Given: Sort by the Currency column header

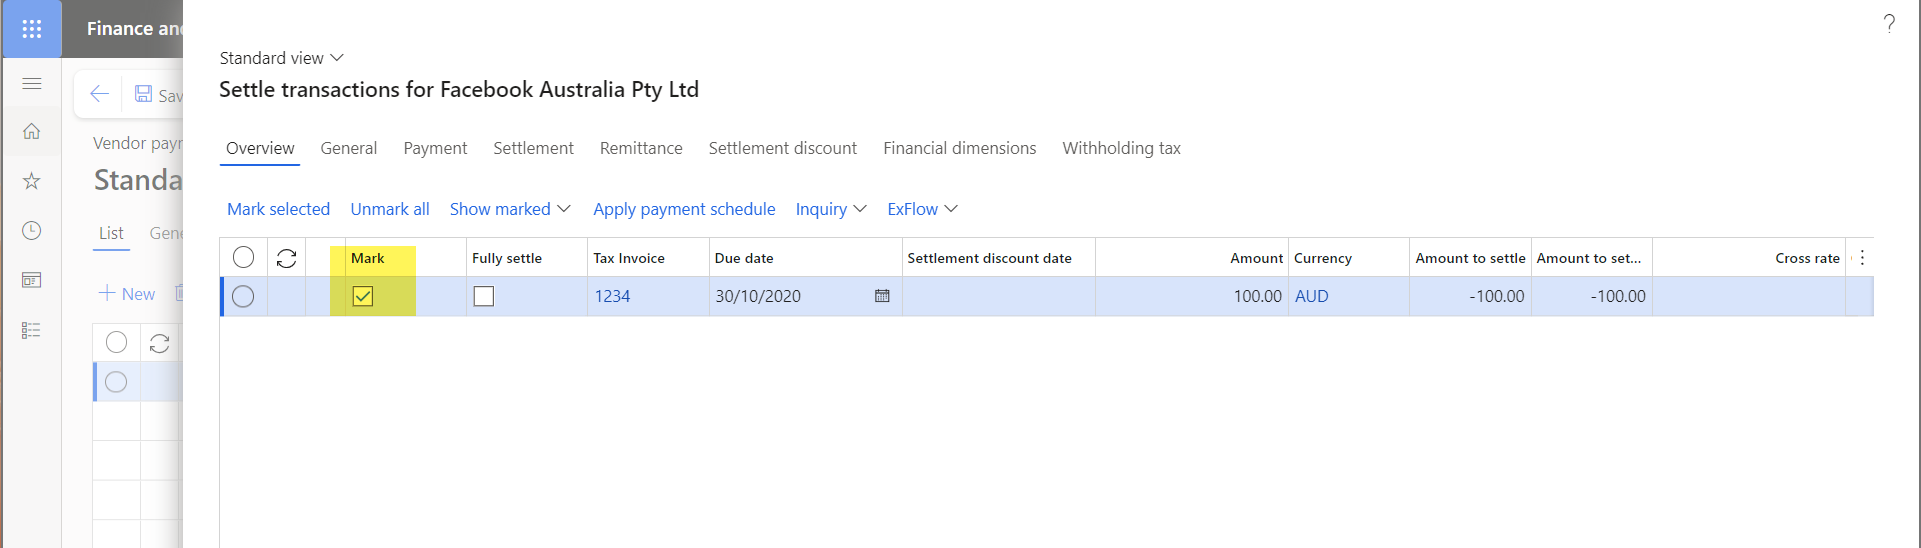Looking at the screenshot, I should [1322, 258].
